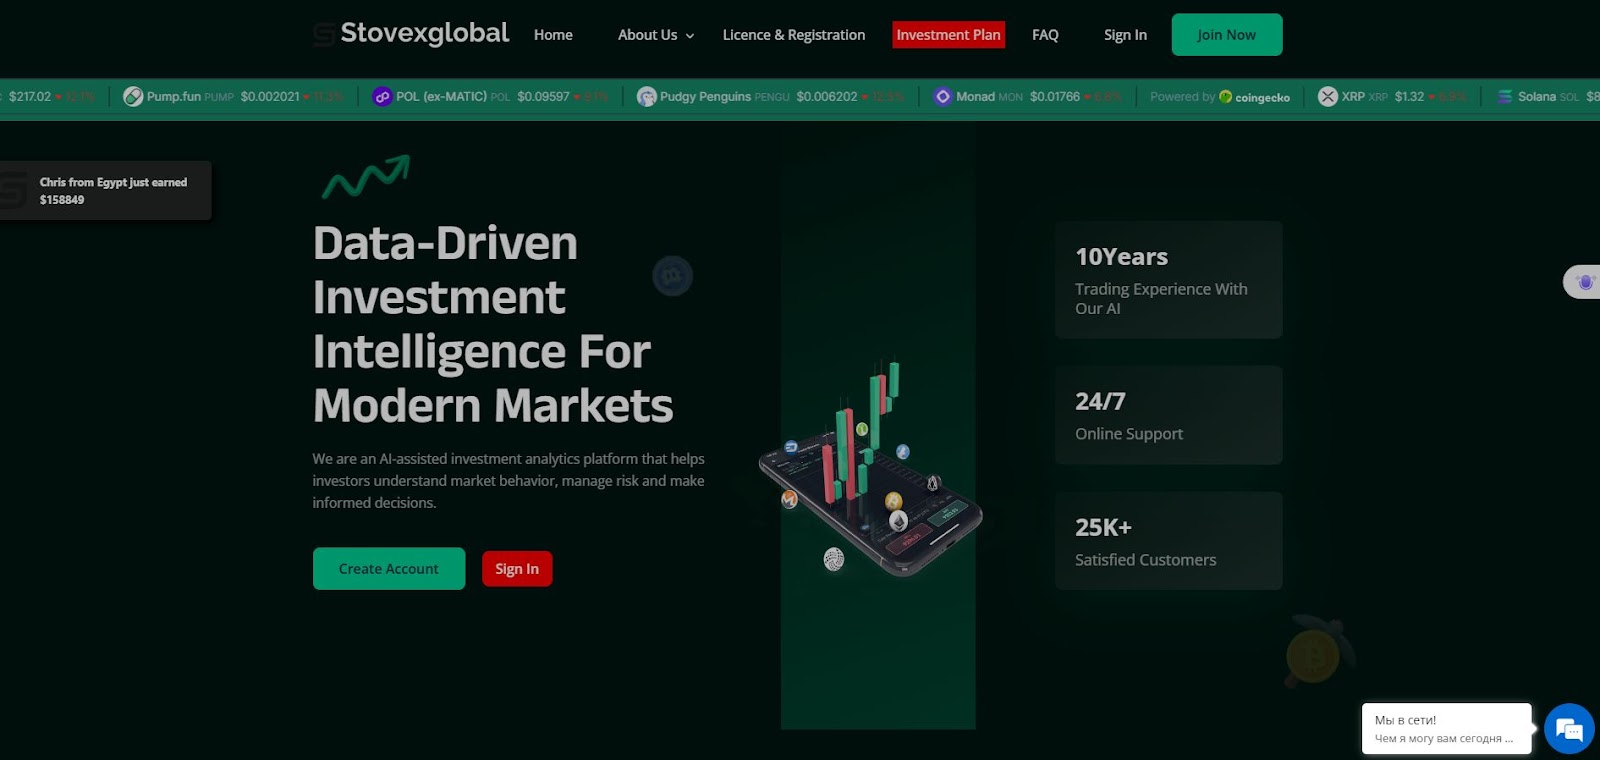Click the phone candlestick chart illustration
This screenshot has height=760, width=1600.
coord(870,470)
